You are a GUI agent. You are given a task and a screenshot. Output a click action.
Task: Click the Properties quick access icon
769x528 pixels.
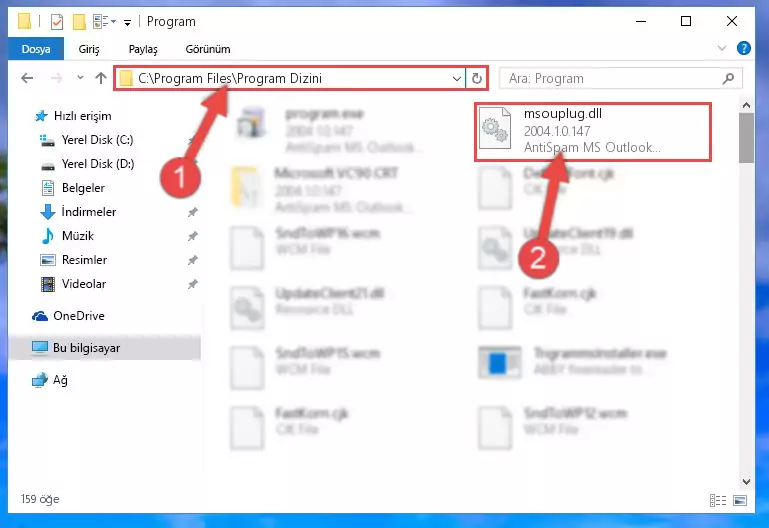coord(57,22)
